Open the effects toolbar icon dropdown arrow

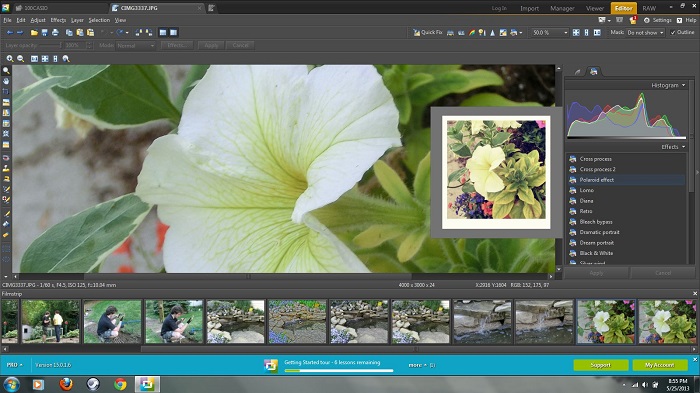pyautogui.click(x=521, y=33)
